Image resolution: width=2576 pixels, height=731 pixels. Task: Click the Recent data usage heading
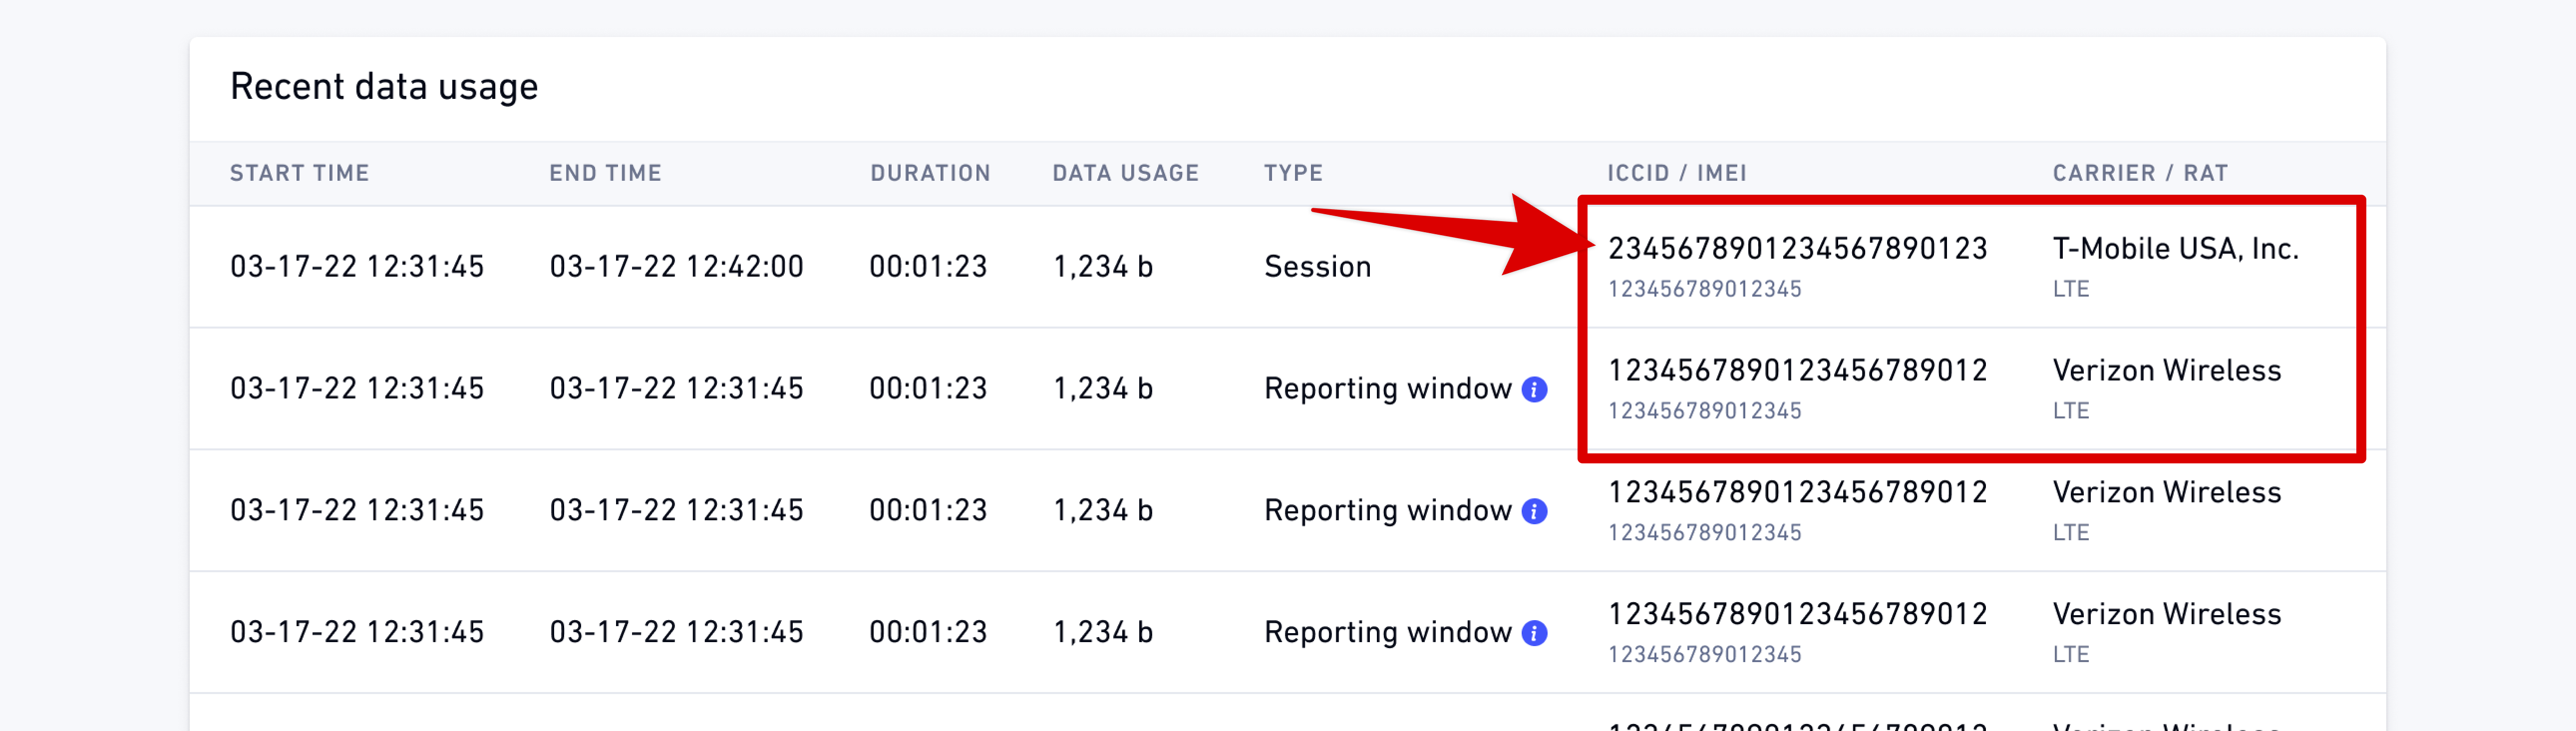point(384,87)
